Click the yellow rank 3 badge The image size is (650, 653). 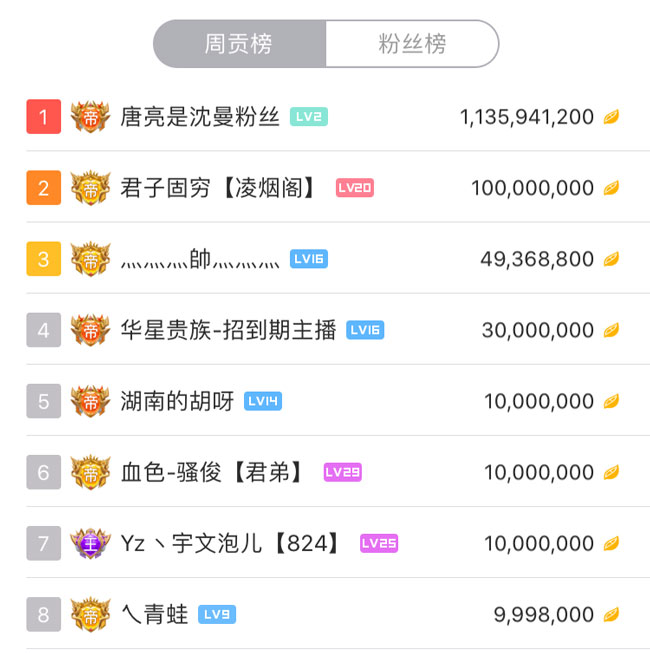43,259
